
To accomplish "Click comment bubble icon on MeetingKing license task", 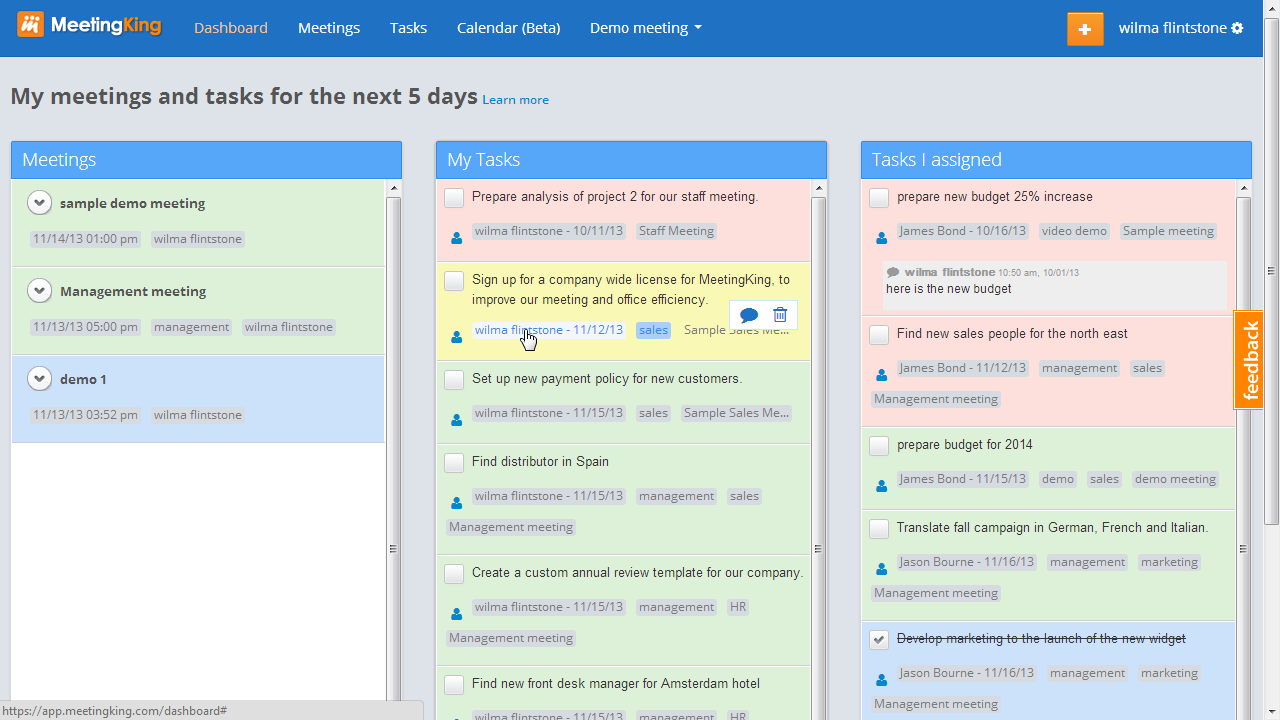I will pyautogui.click(x=749, y=315).
